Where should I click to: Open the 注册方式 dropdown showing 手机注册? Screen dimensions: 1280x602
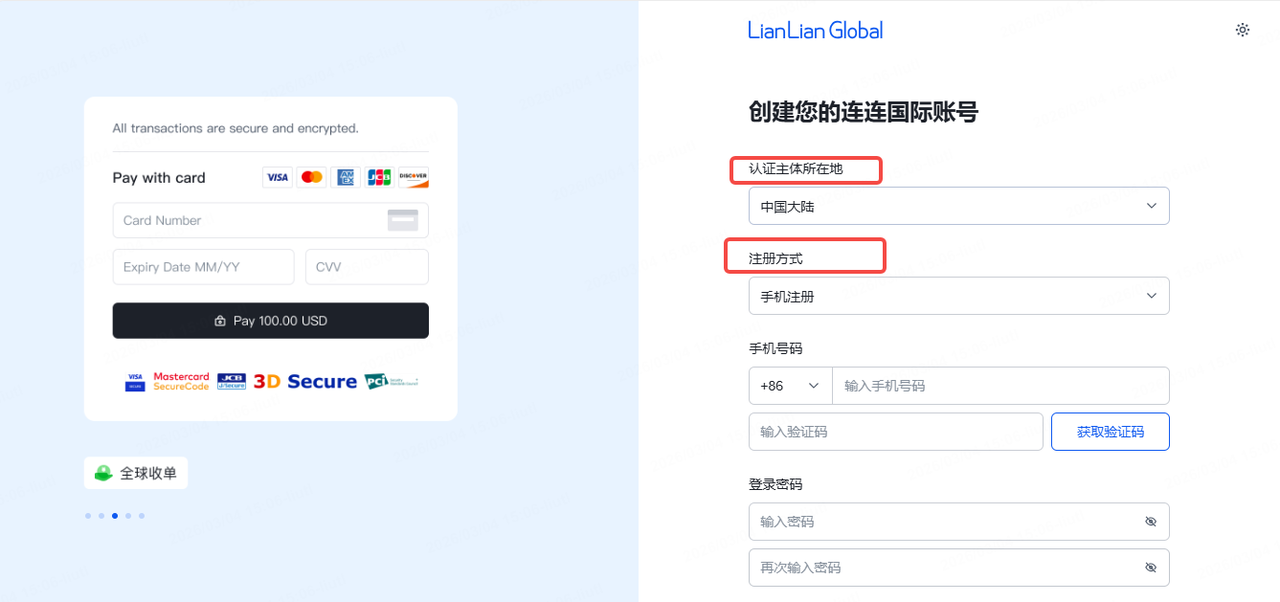959,296
